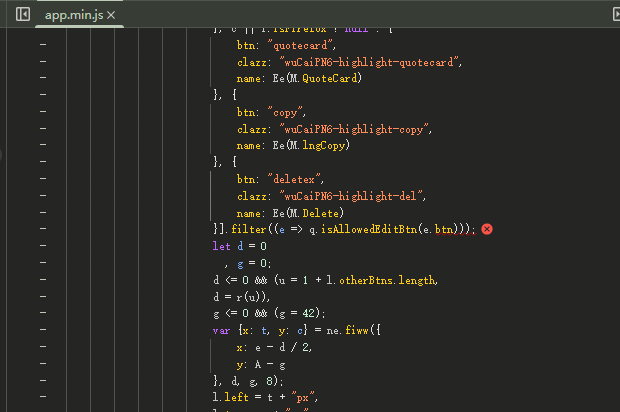Screen dimensions: 620x412
Task: Click the "wuCaiPN6-highlight-del" string
Action: 353,196
